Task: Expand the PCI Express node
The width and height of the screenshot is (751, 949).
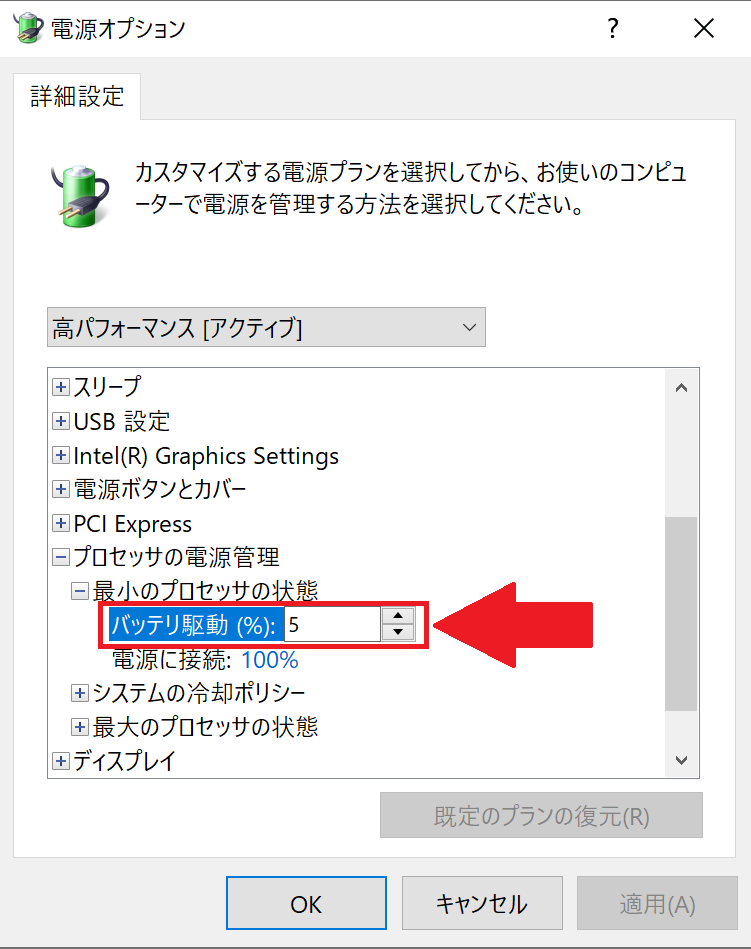Action: pos(61,523)
